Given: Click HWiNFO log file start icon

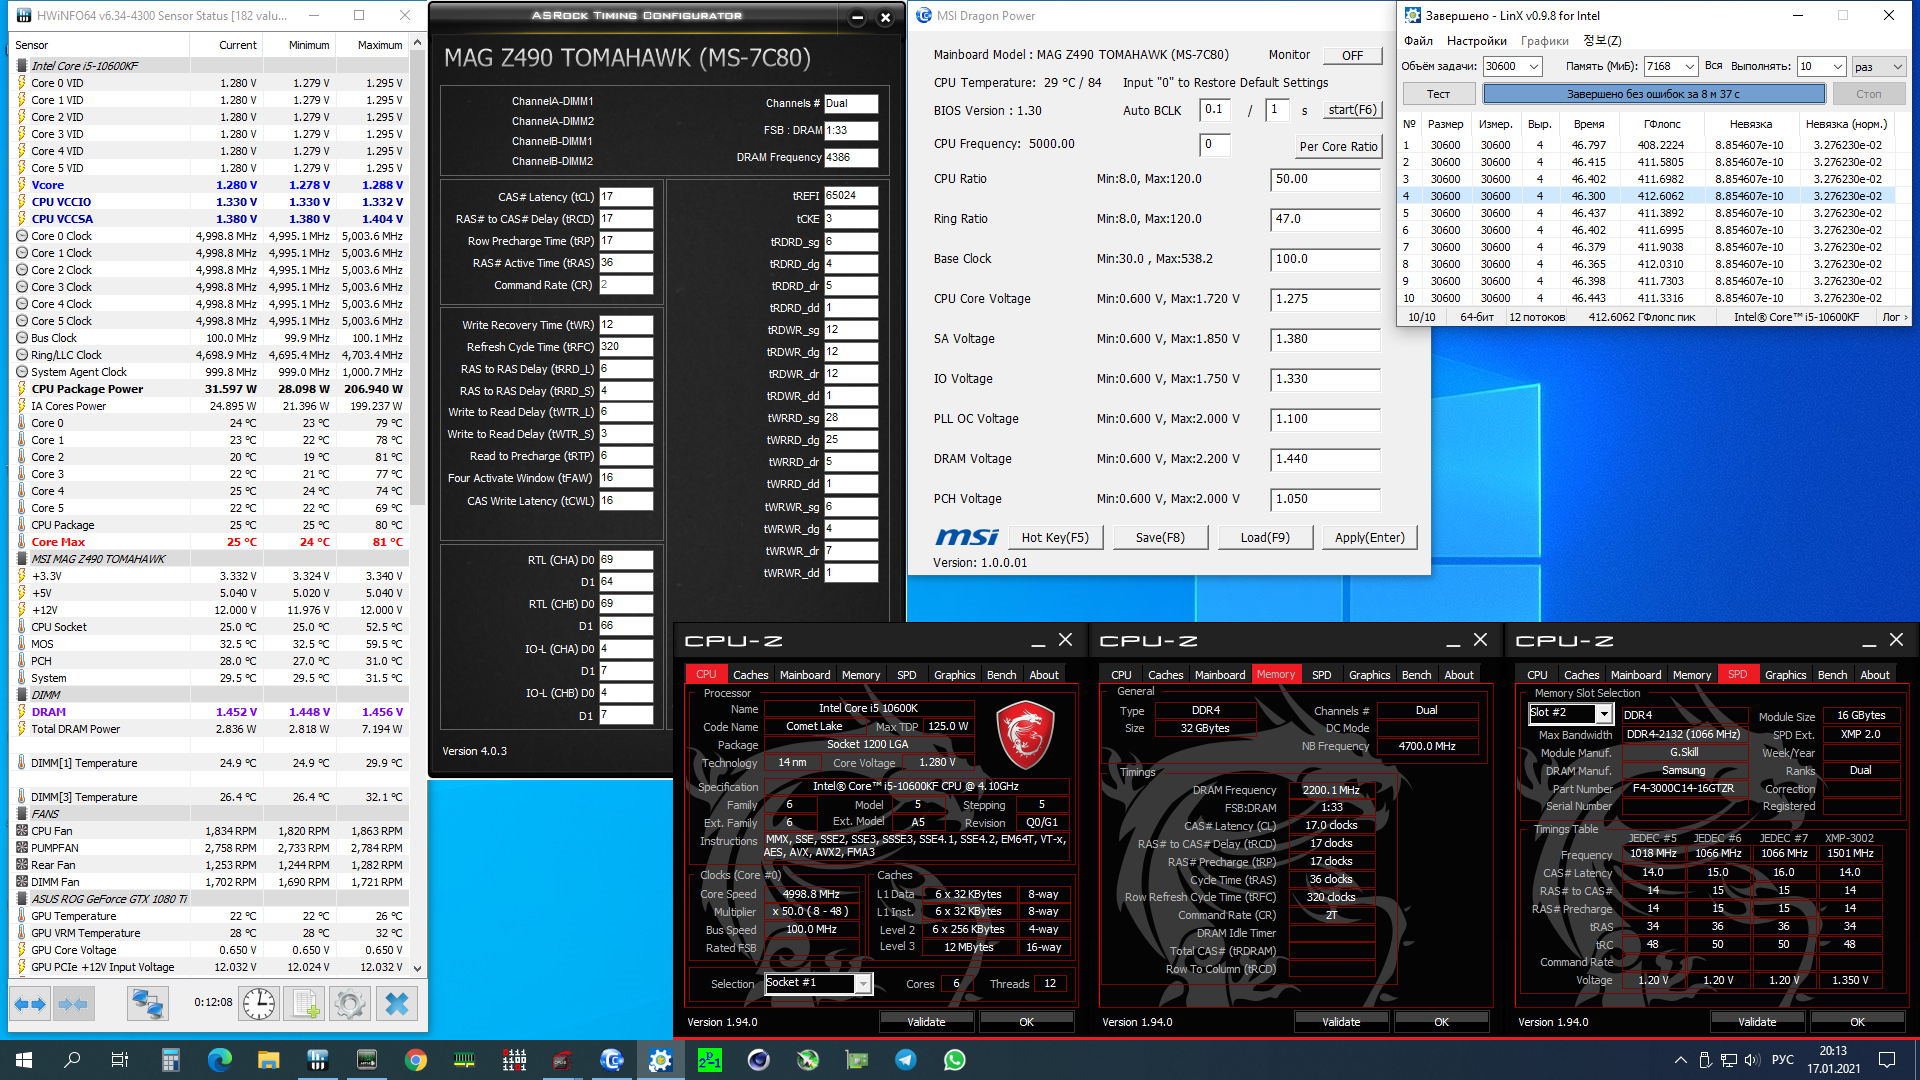Looking at the screenshot, I should pos(305,1003).
